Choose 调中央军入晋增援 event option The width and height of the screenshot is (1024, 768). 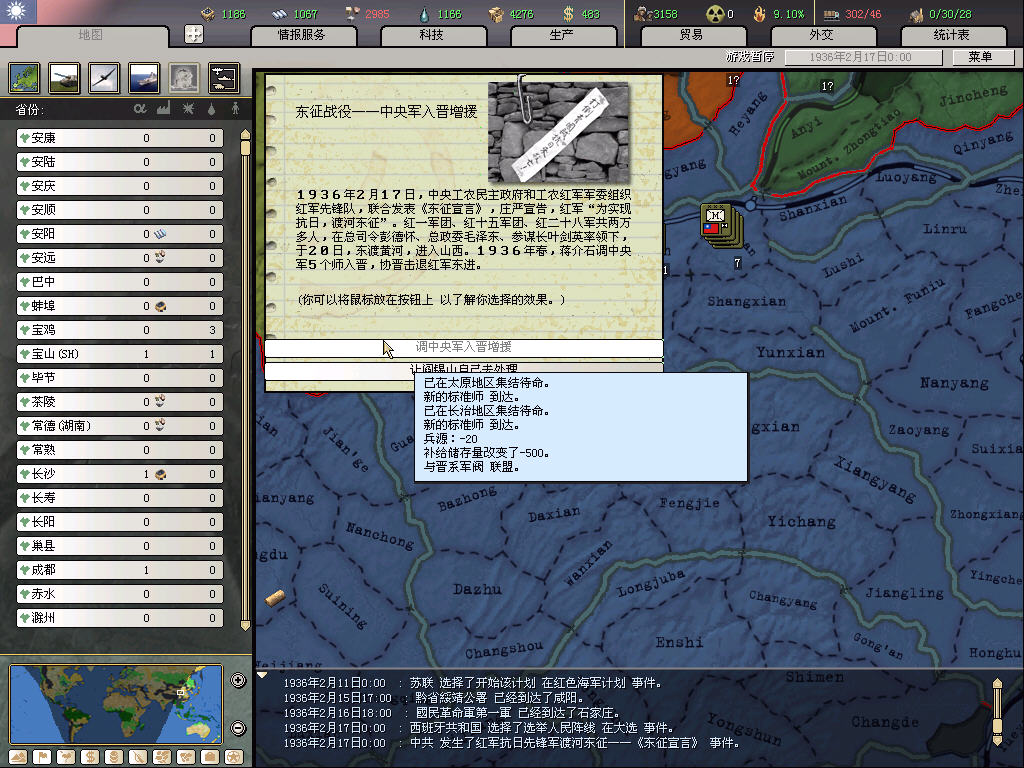click(463, 347)
